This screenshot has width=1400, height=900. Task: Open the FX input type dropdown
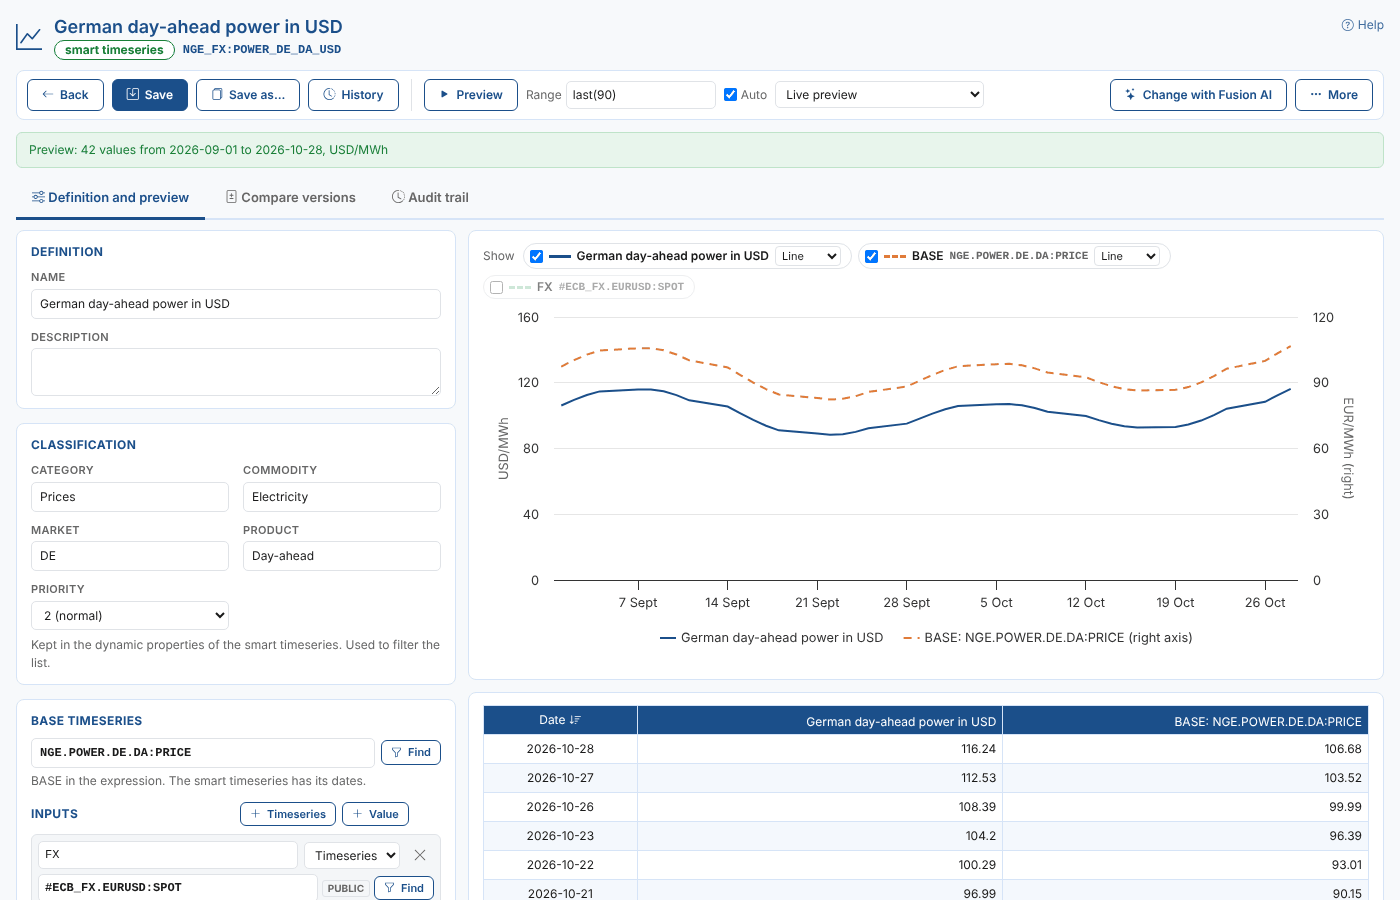(352, 855)
